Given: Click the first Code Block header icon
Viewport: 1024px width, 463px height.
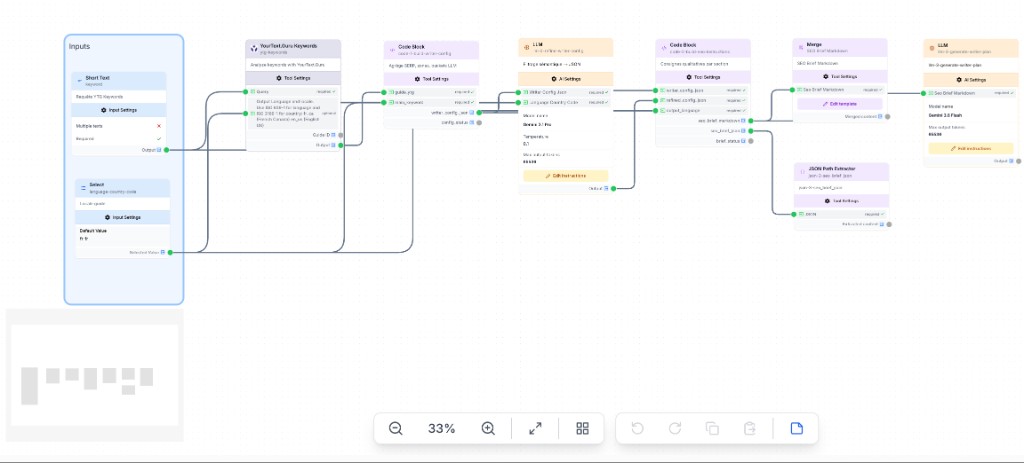Looking at the screenshot, I should tap(392, 50).
